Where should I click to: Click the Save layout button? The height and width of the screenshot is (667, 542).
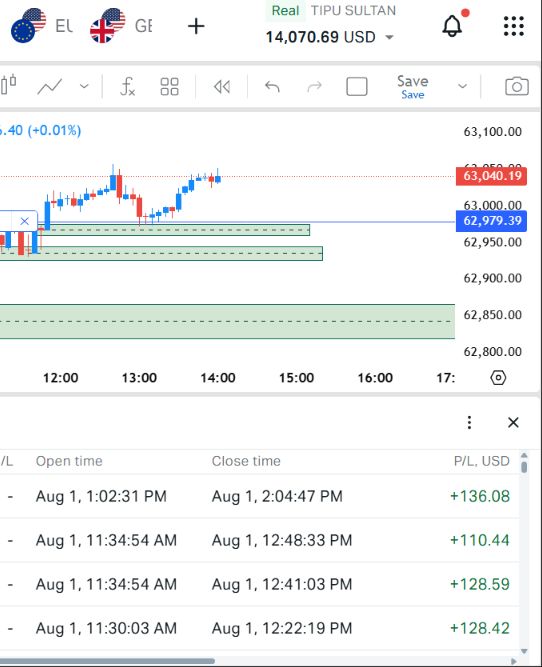(x=412, y=87)
